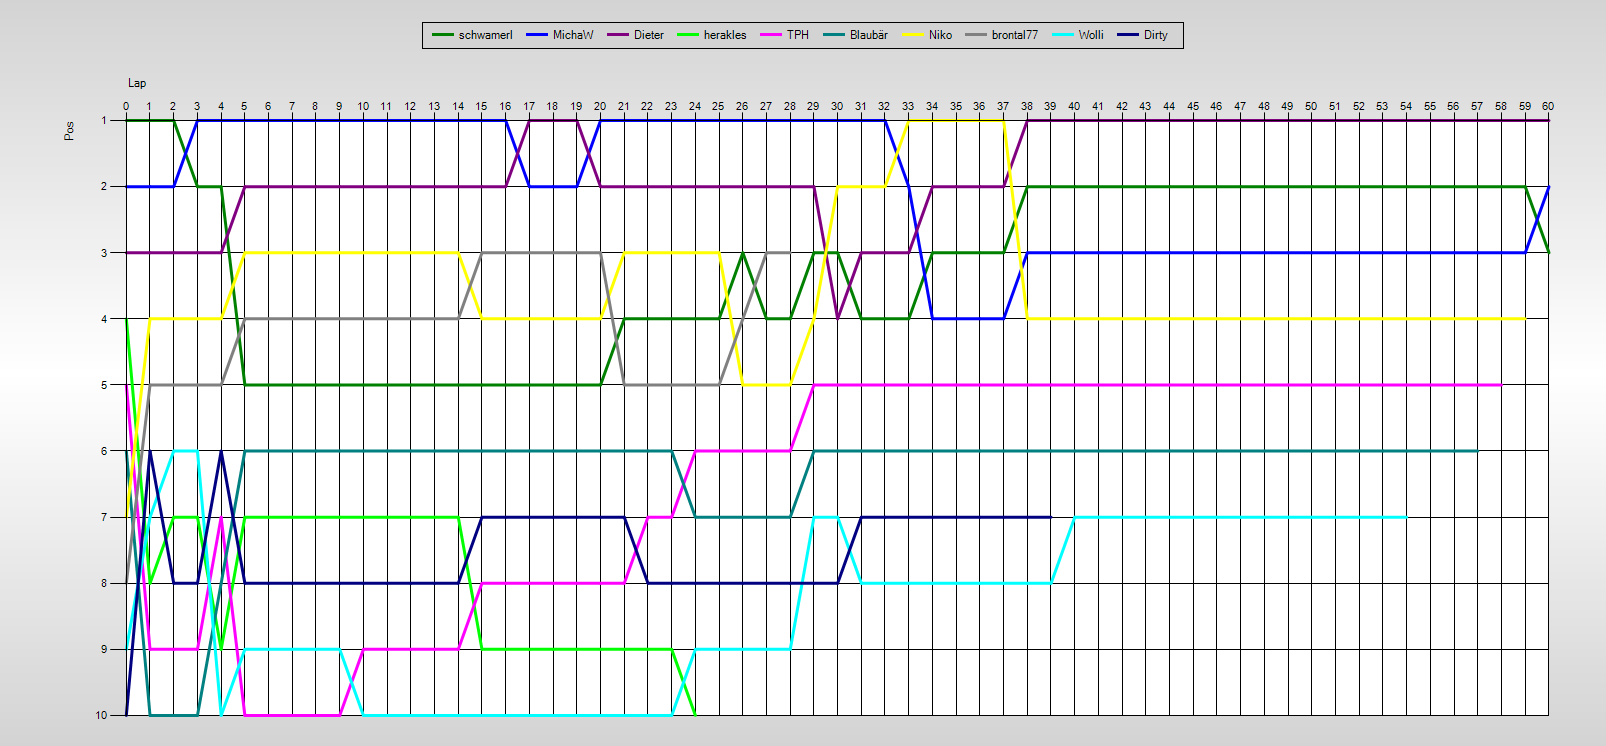The width and height of the screenshot is (1606, 746).
Task: Click position label 8 on the Pos axis
Action: pos(104,583)
